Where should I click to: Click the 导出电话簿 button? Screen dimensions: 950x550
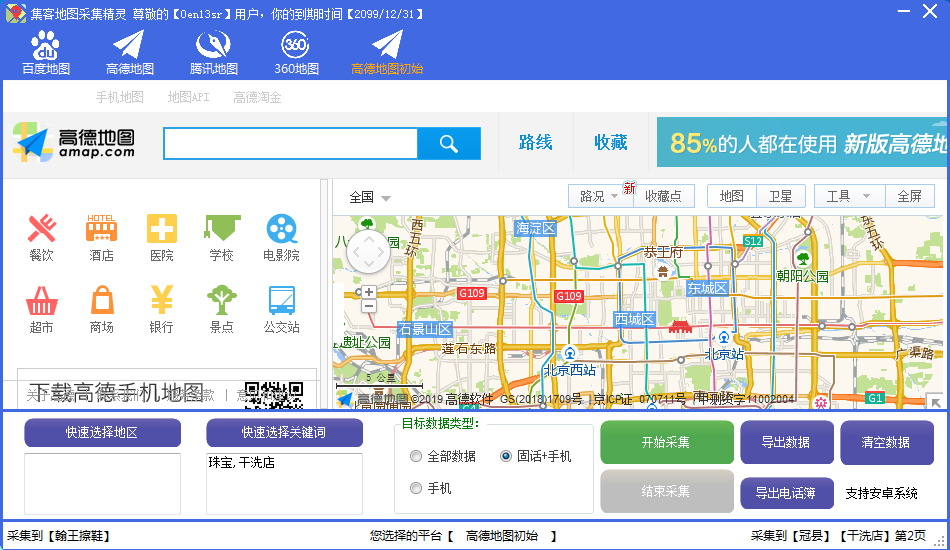pos(785,493)
